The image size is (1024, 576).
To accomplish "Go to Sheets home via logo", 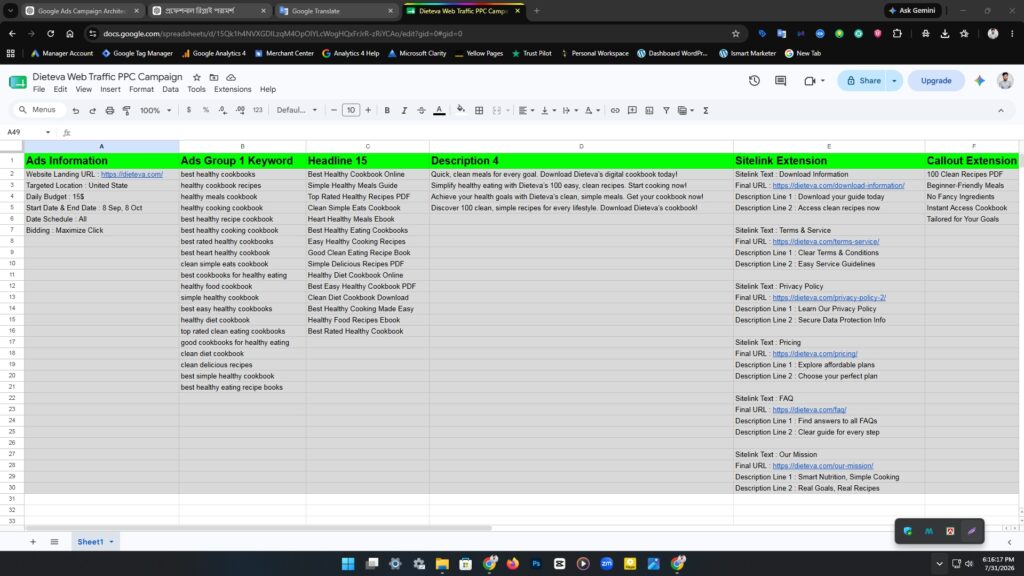I will (18, 82).
